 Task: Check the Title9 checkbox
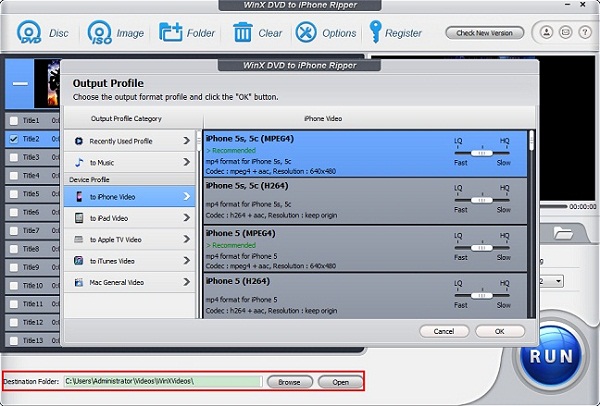14,267
